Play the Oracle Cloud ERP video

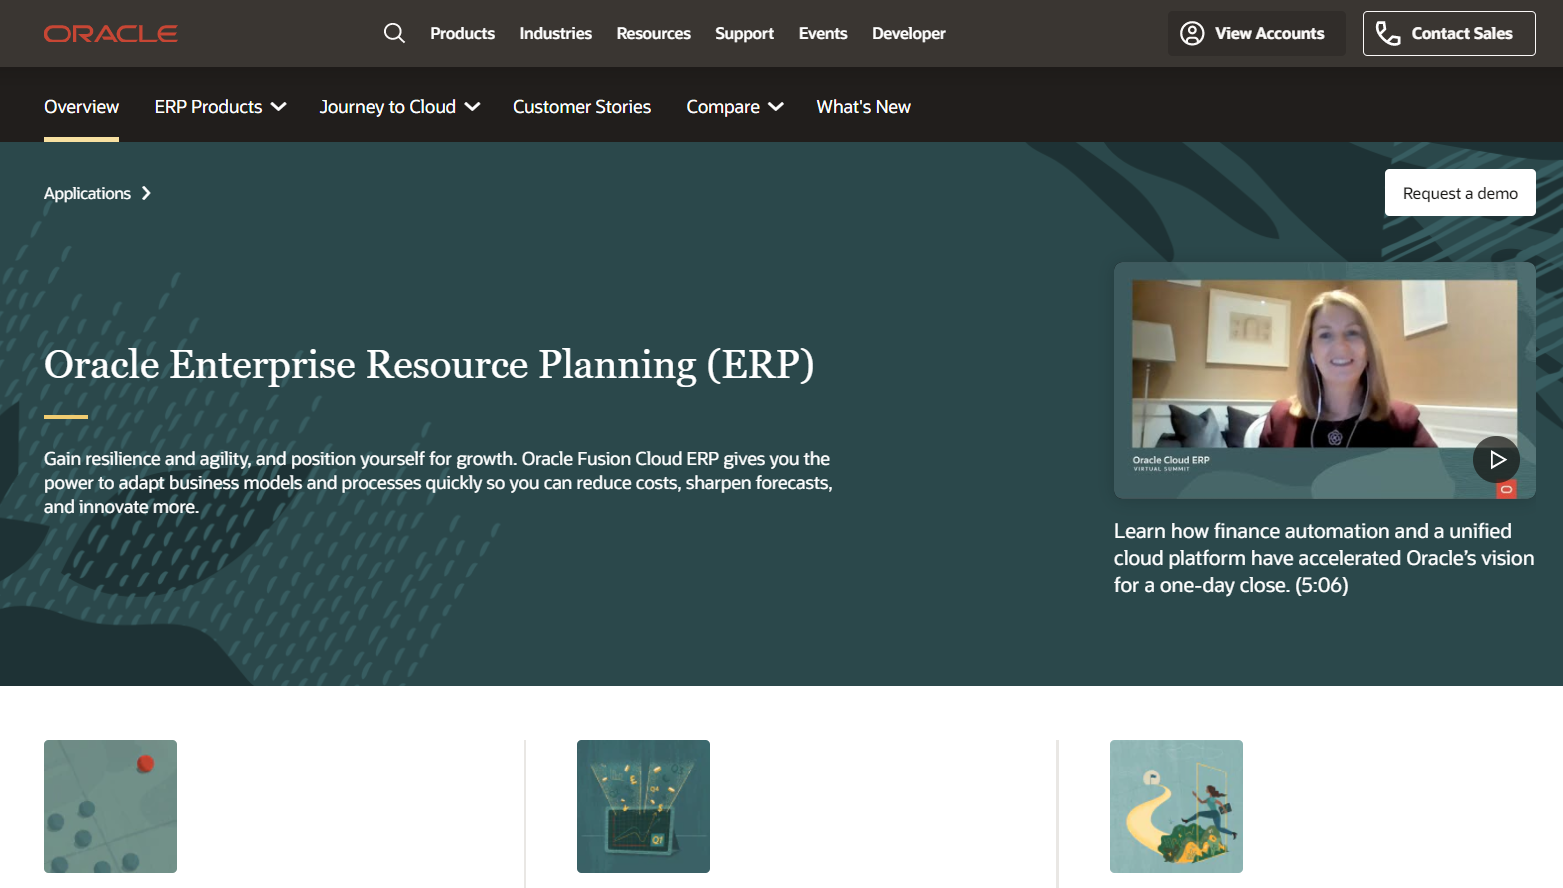[x=1496, y=459]
